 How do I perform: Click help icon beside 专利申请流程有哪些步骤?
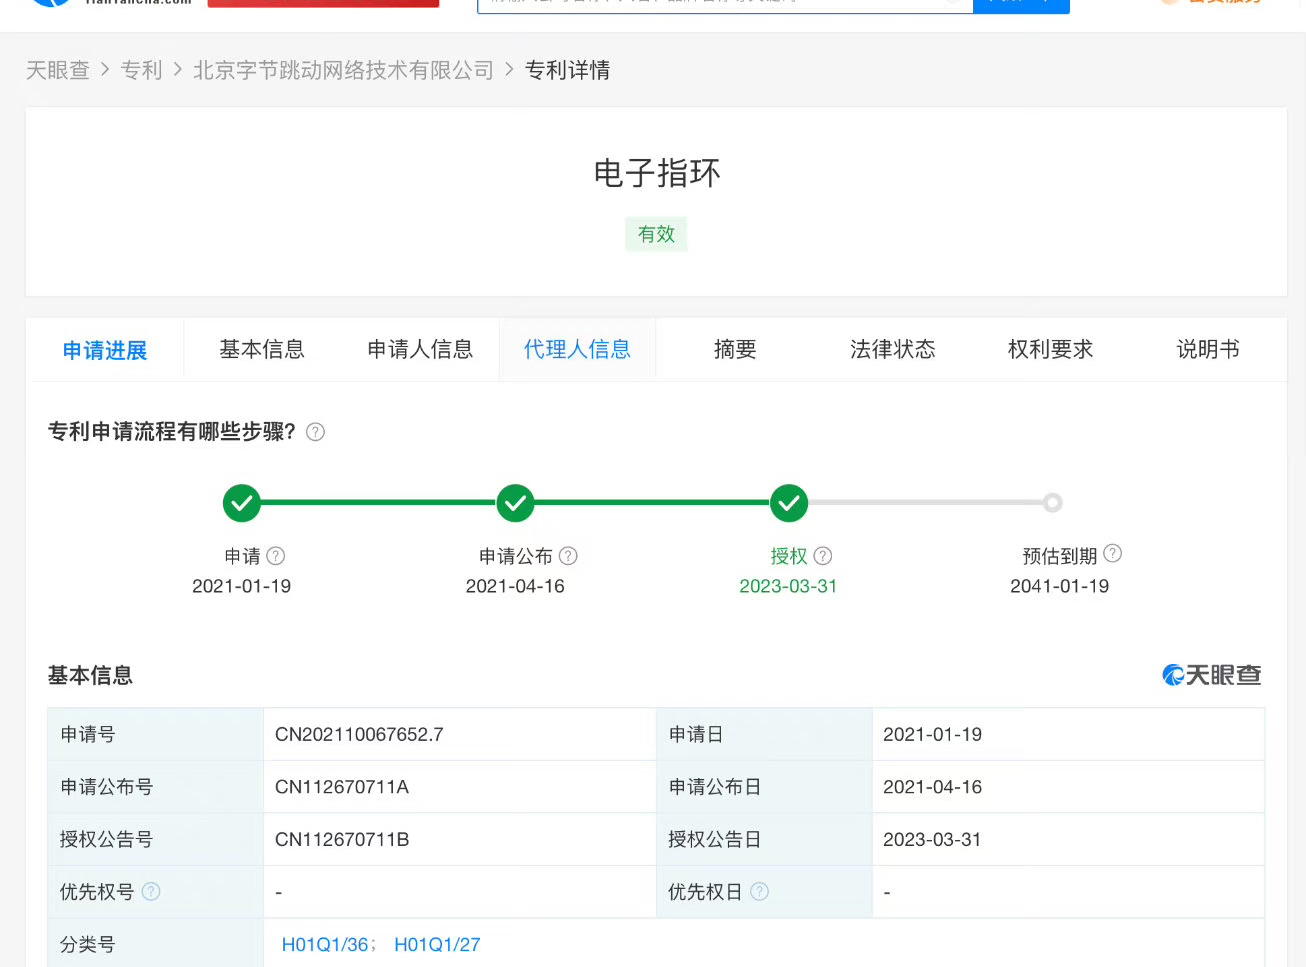coord(315,432)
